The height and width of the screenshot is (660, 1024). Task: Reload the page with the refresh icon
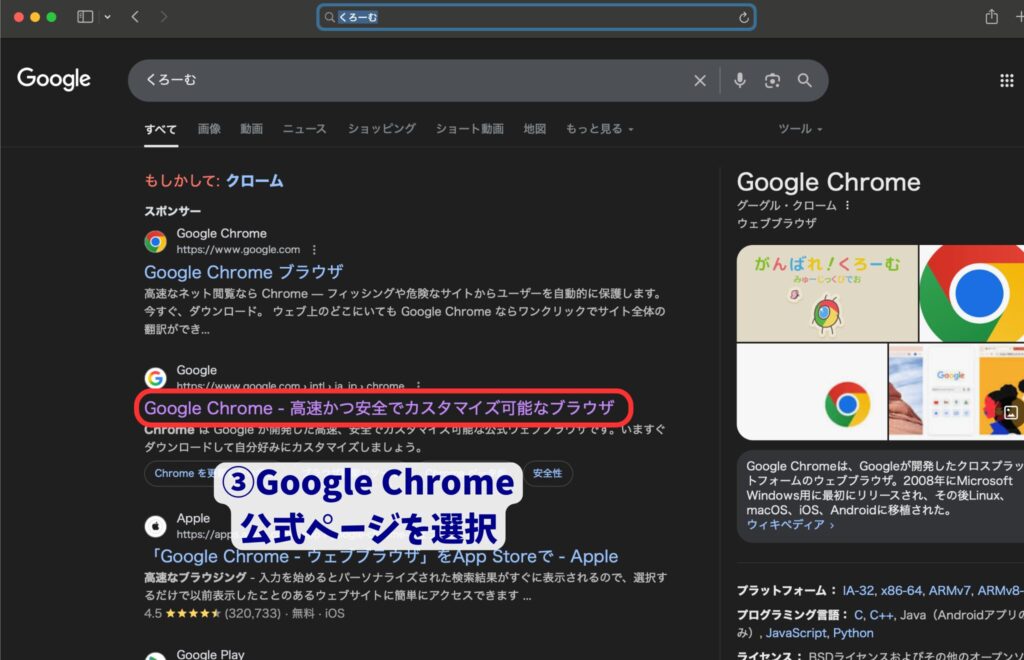click(x=743, y=18)
